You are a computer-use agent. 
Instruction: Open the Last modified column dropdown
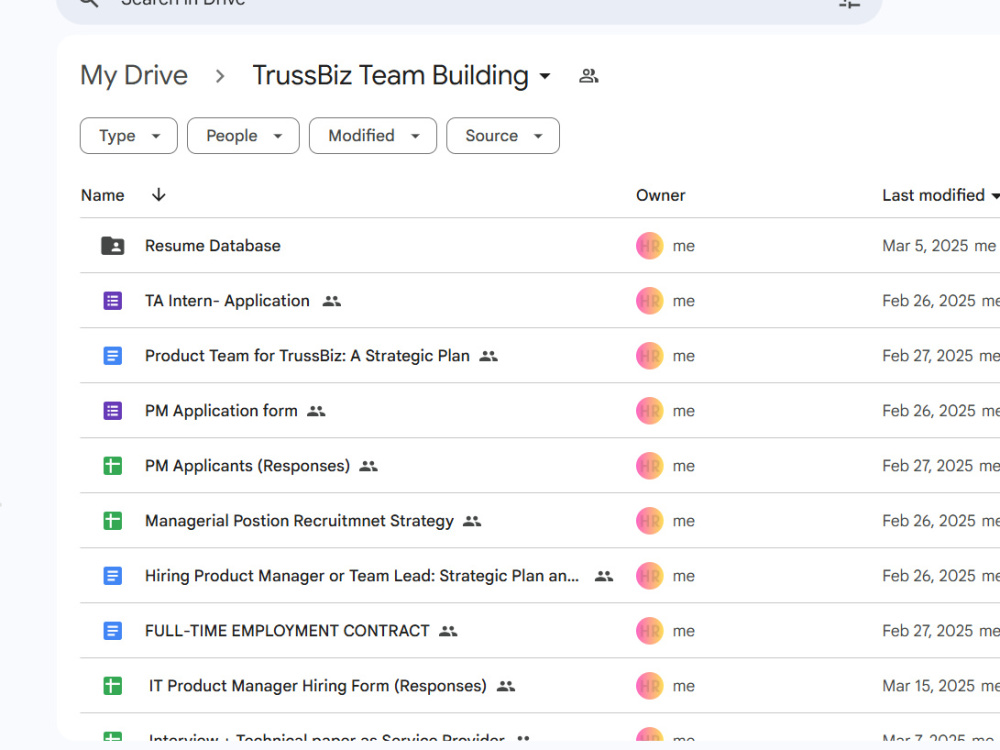point(995,196)
